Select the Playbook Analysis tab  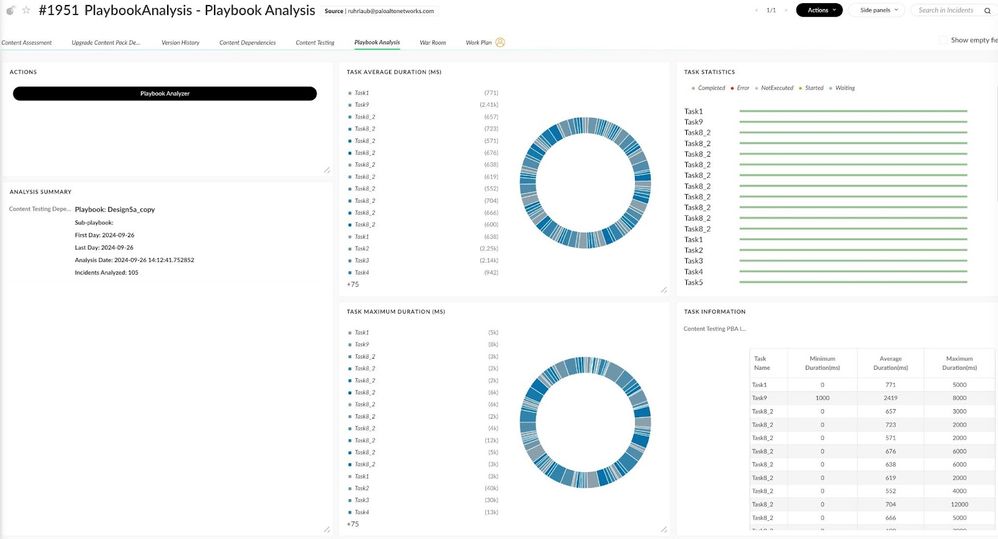click(377, 43)
